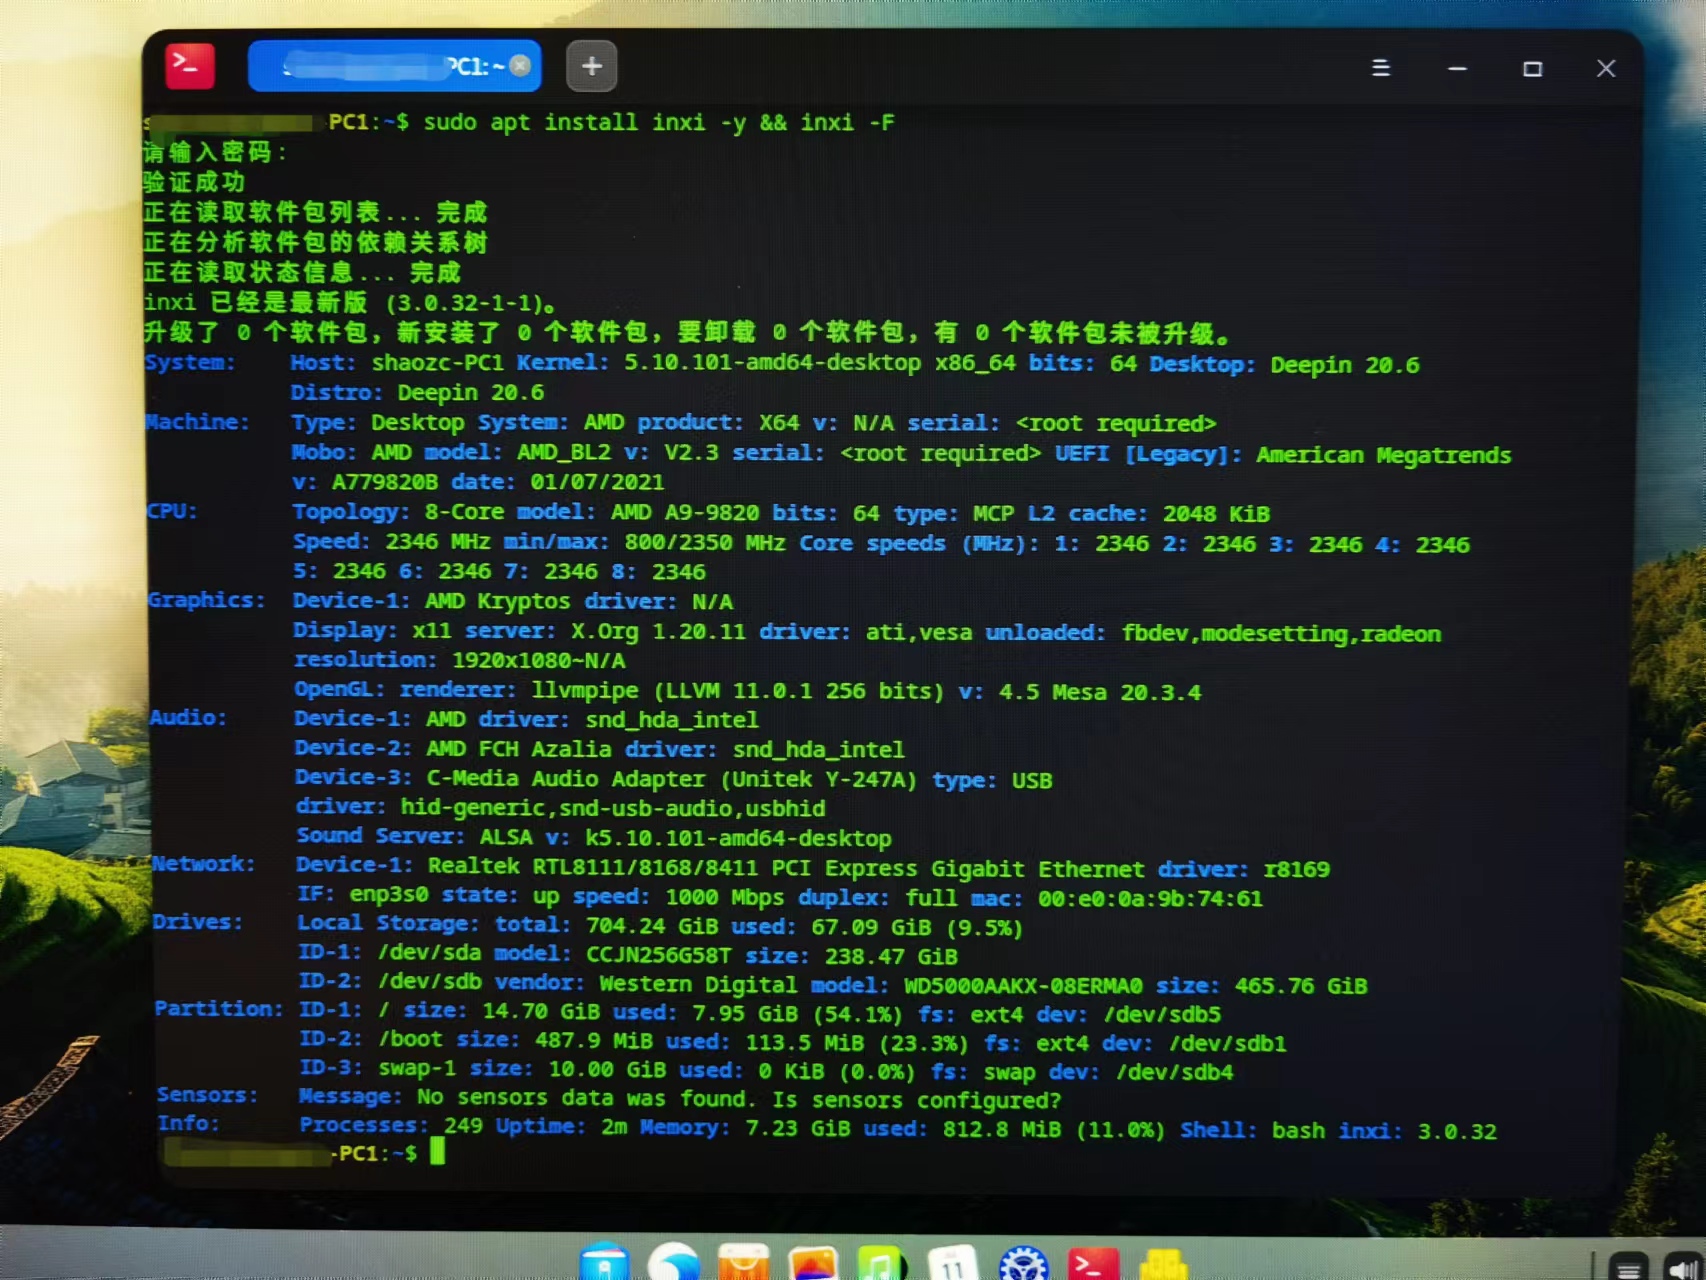Close the terminal window

click(x=1606, y=68)
